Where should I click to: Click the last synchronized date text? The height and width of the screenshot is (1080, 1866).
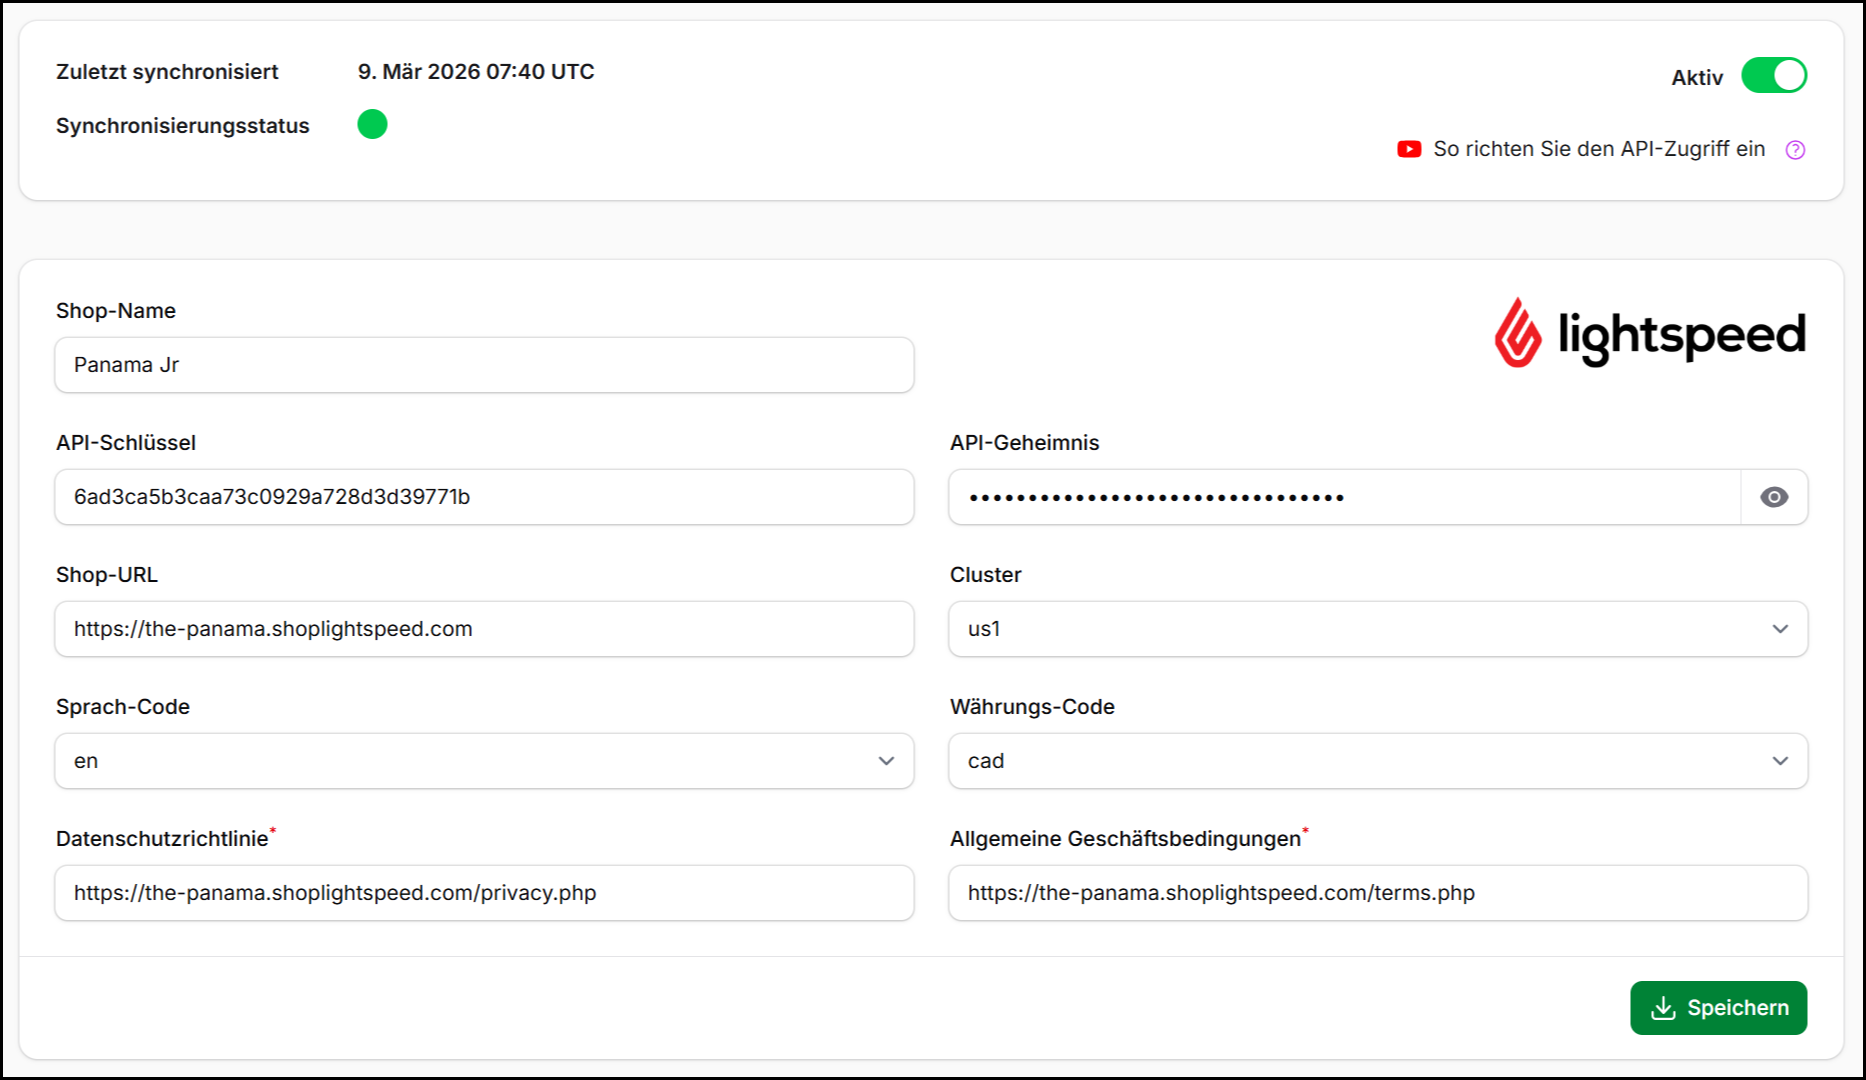(476, 72)
